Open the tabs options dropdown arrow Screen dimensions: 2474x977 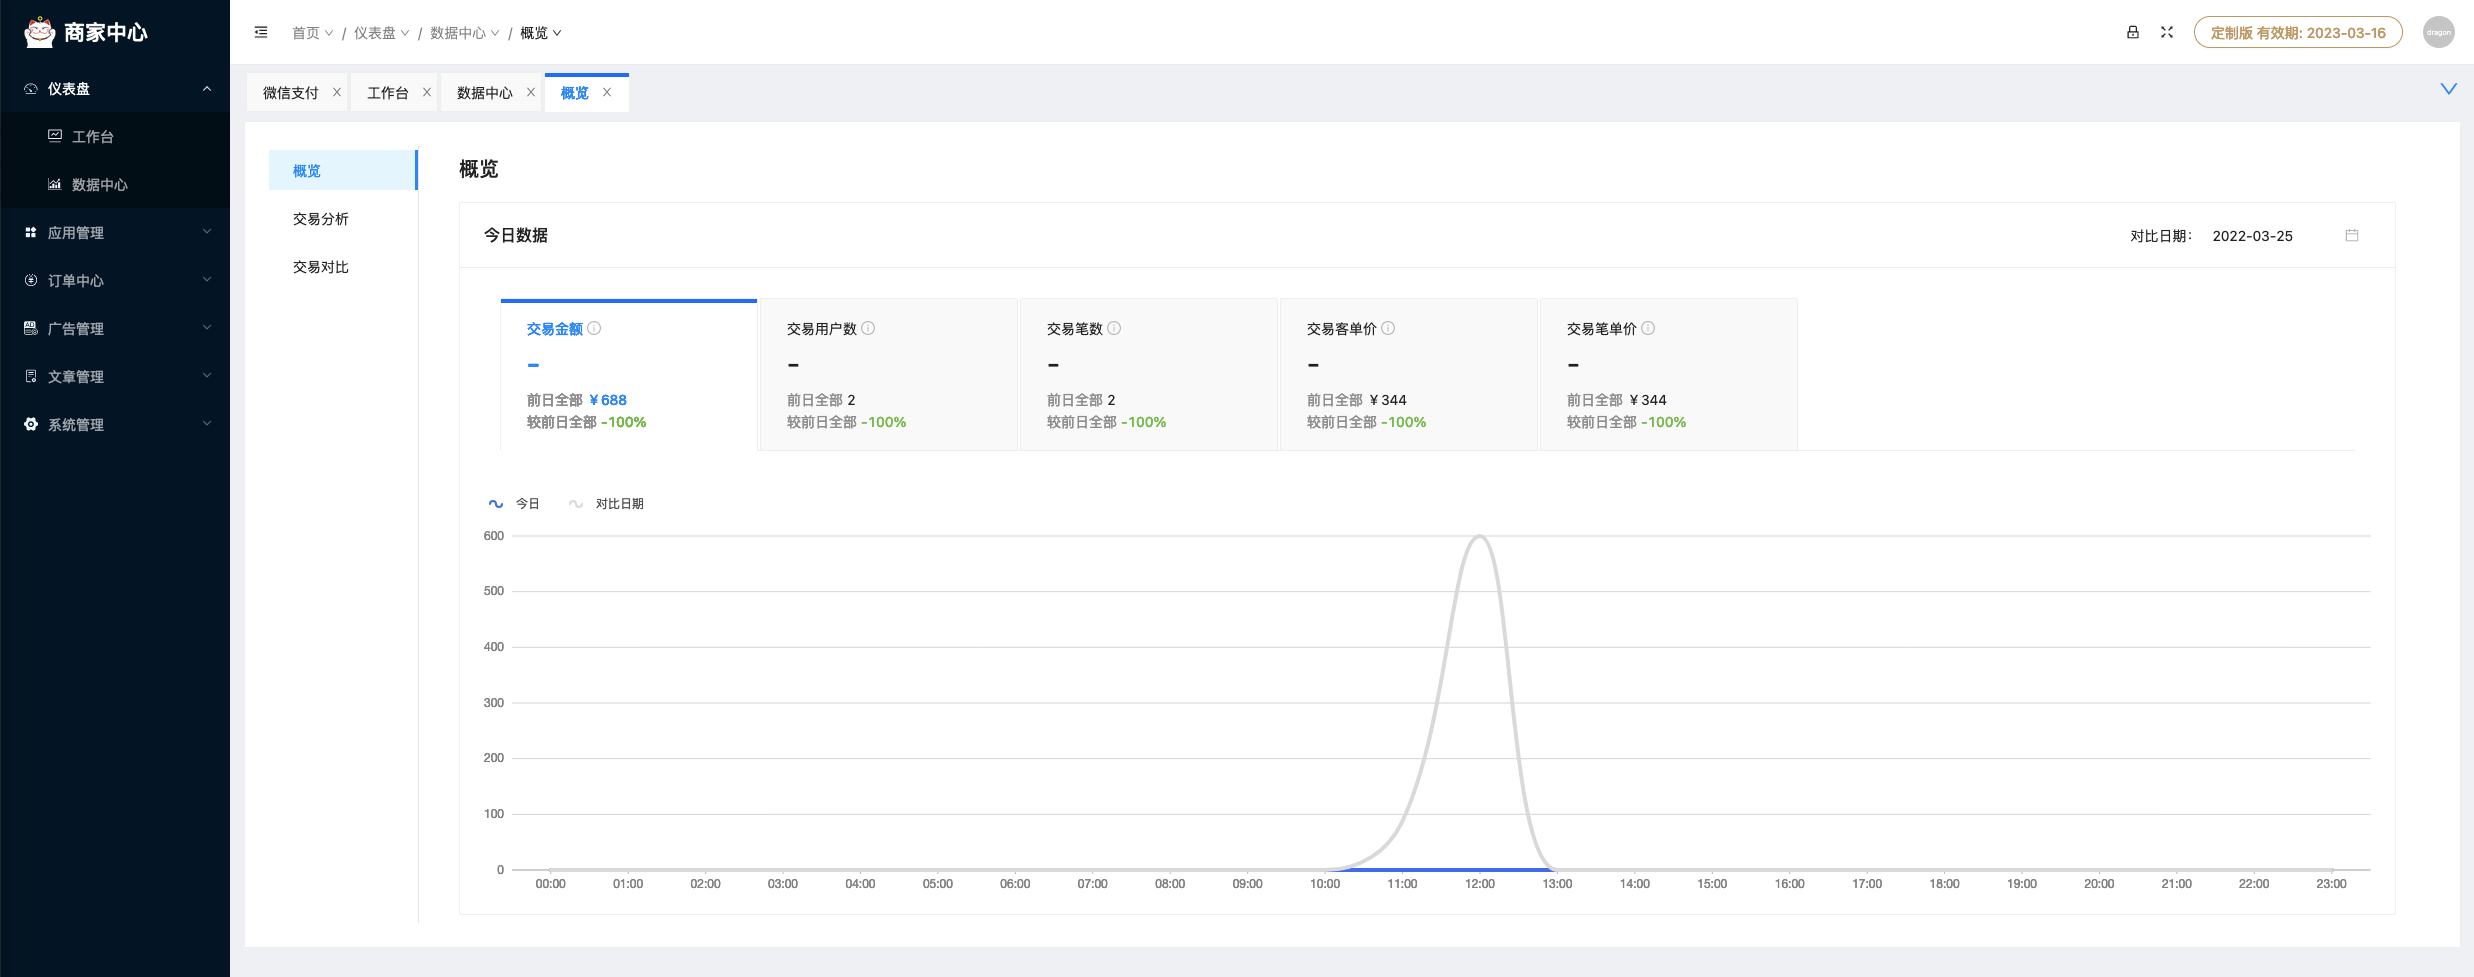pos(2448,89)
